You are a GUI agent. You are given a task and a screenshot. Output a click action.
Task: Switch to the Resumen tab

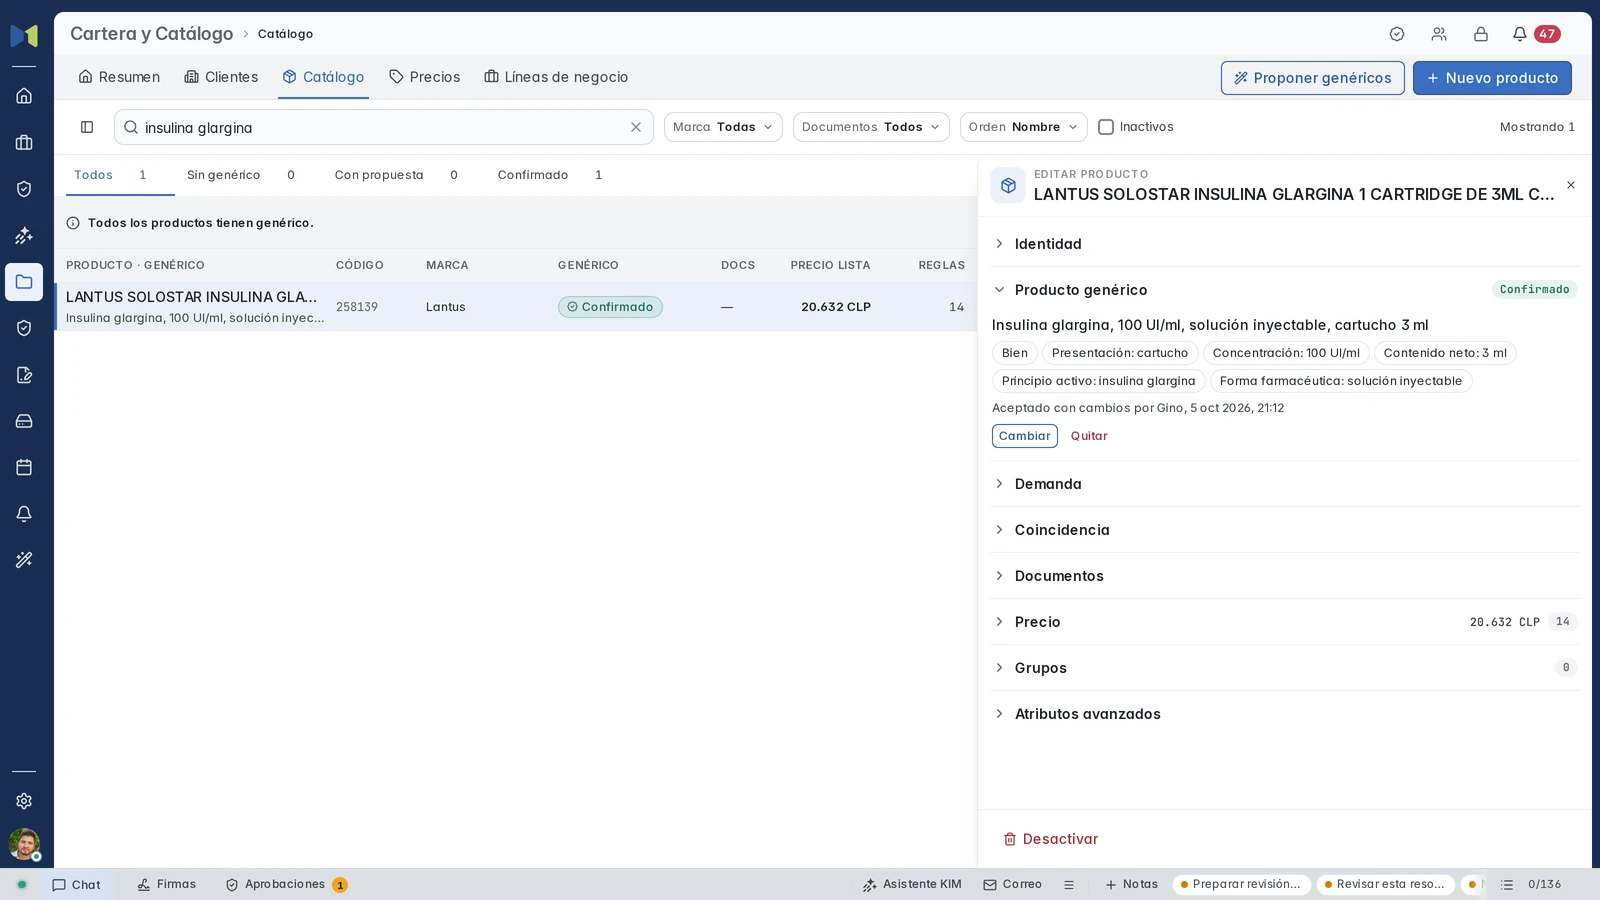click(119, 77)
